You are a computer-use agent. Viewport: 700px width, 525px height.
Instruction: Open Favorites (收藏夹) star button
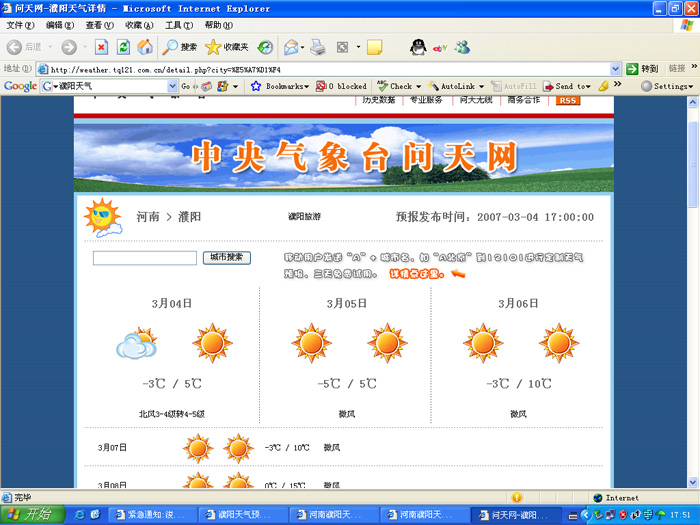(227, 47)
